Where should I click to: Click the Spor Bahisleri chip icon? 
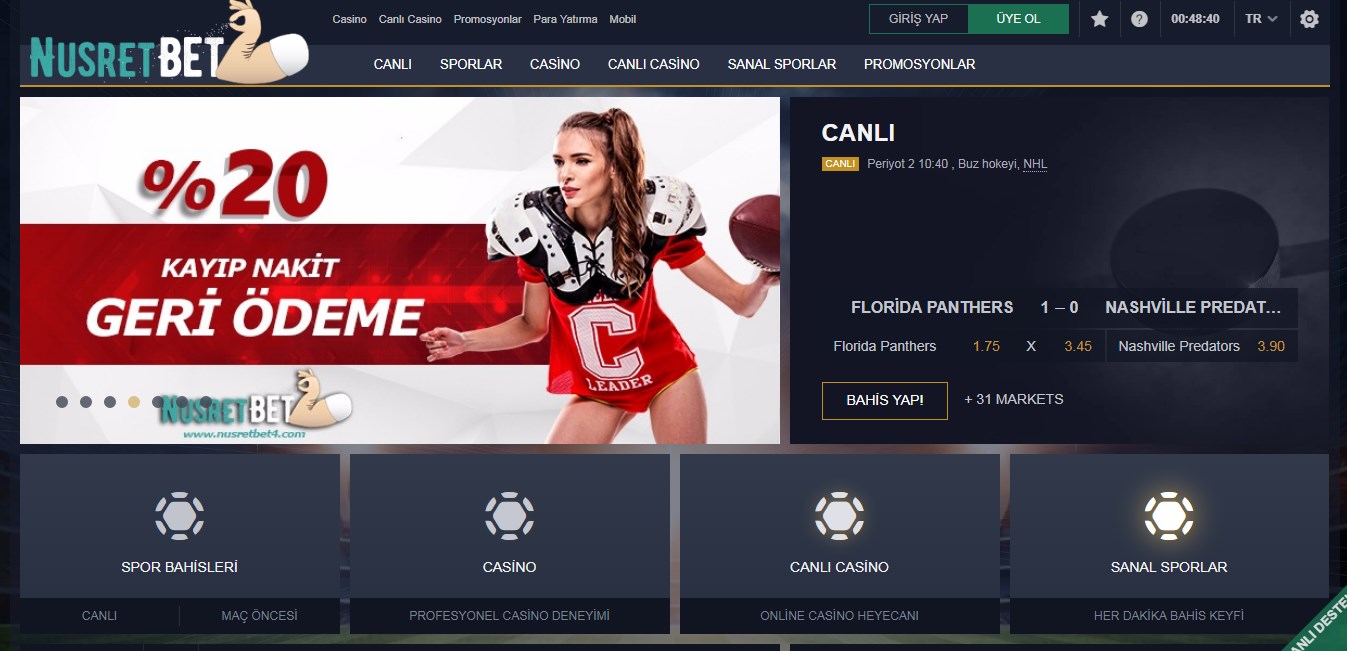(x=179, y=516)
